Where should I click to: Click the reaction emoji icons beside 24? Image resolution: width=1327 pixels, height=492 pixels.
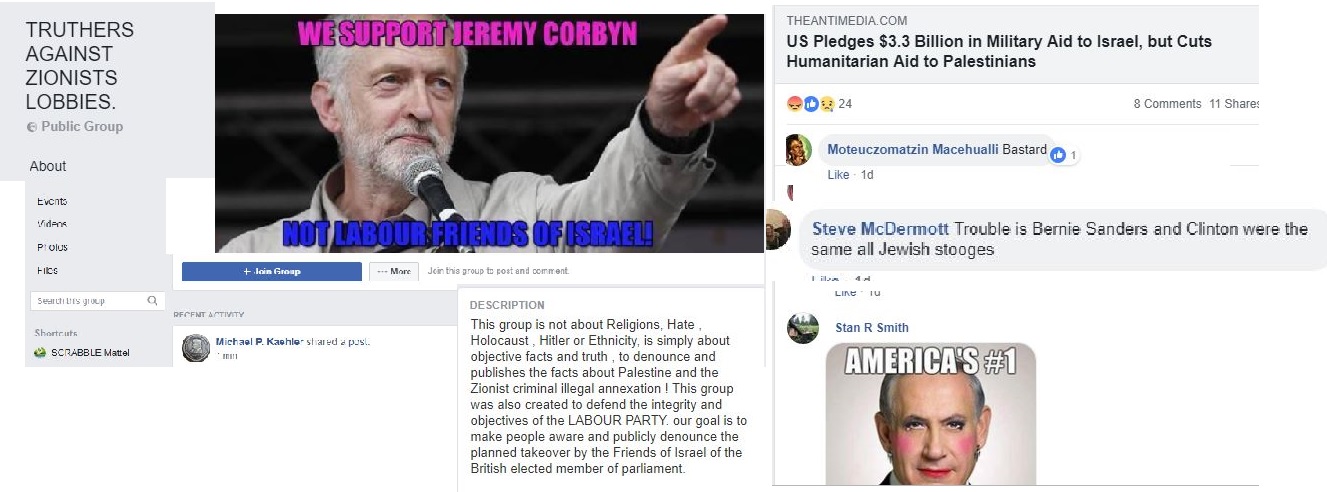tap(811, 104)
